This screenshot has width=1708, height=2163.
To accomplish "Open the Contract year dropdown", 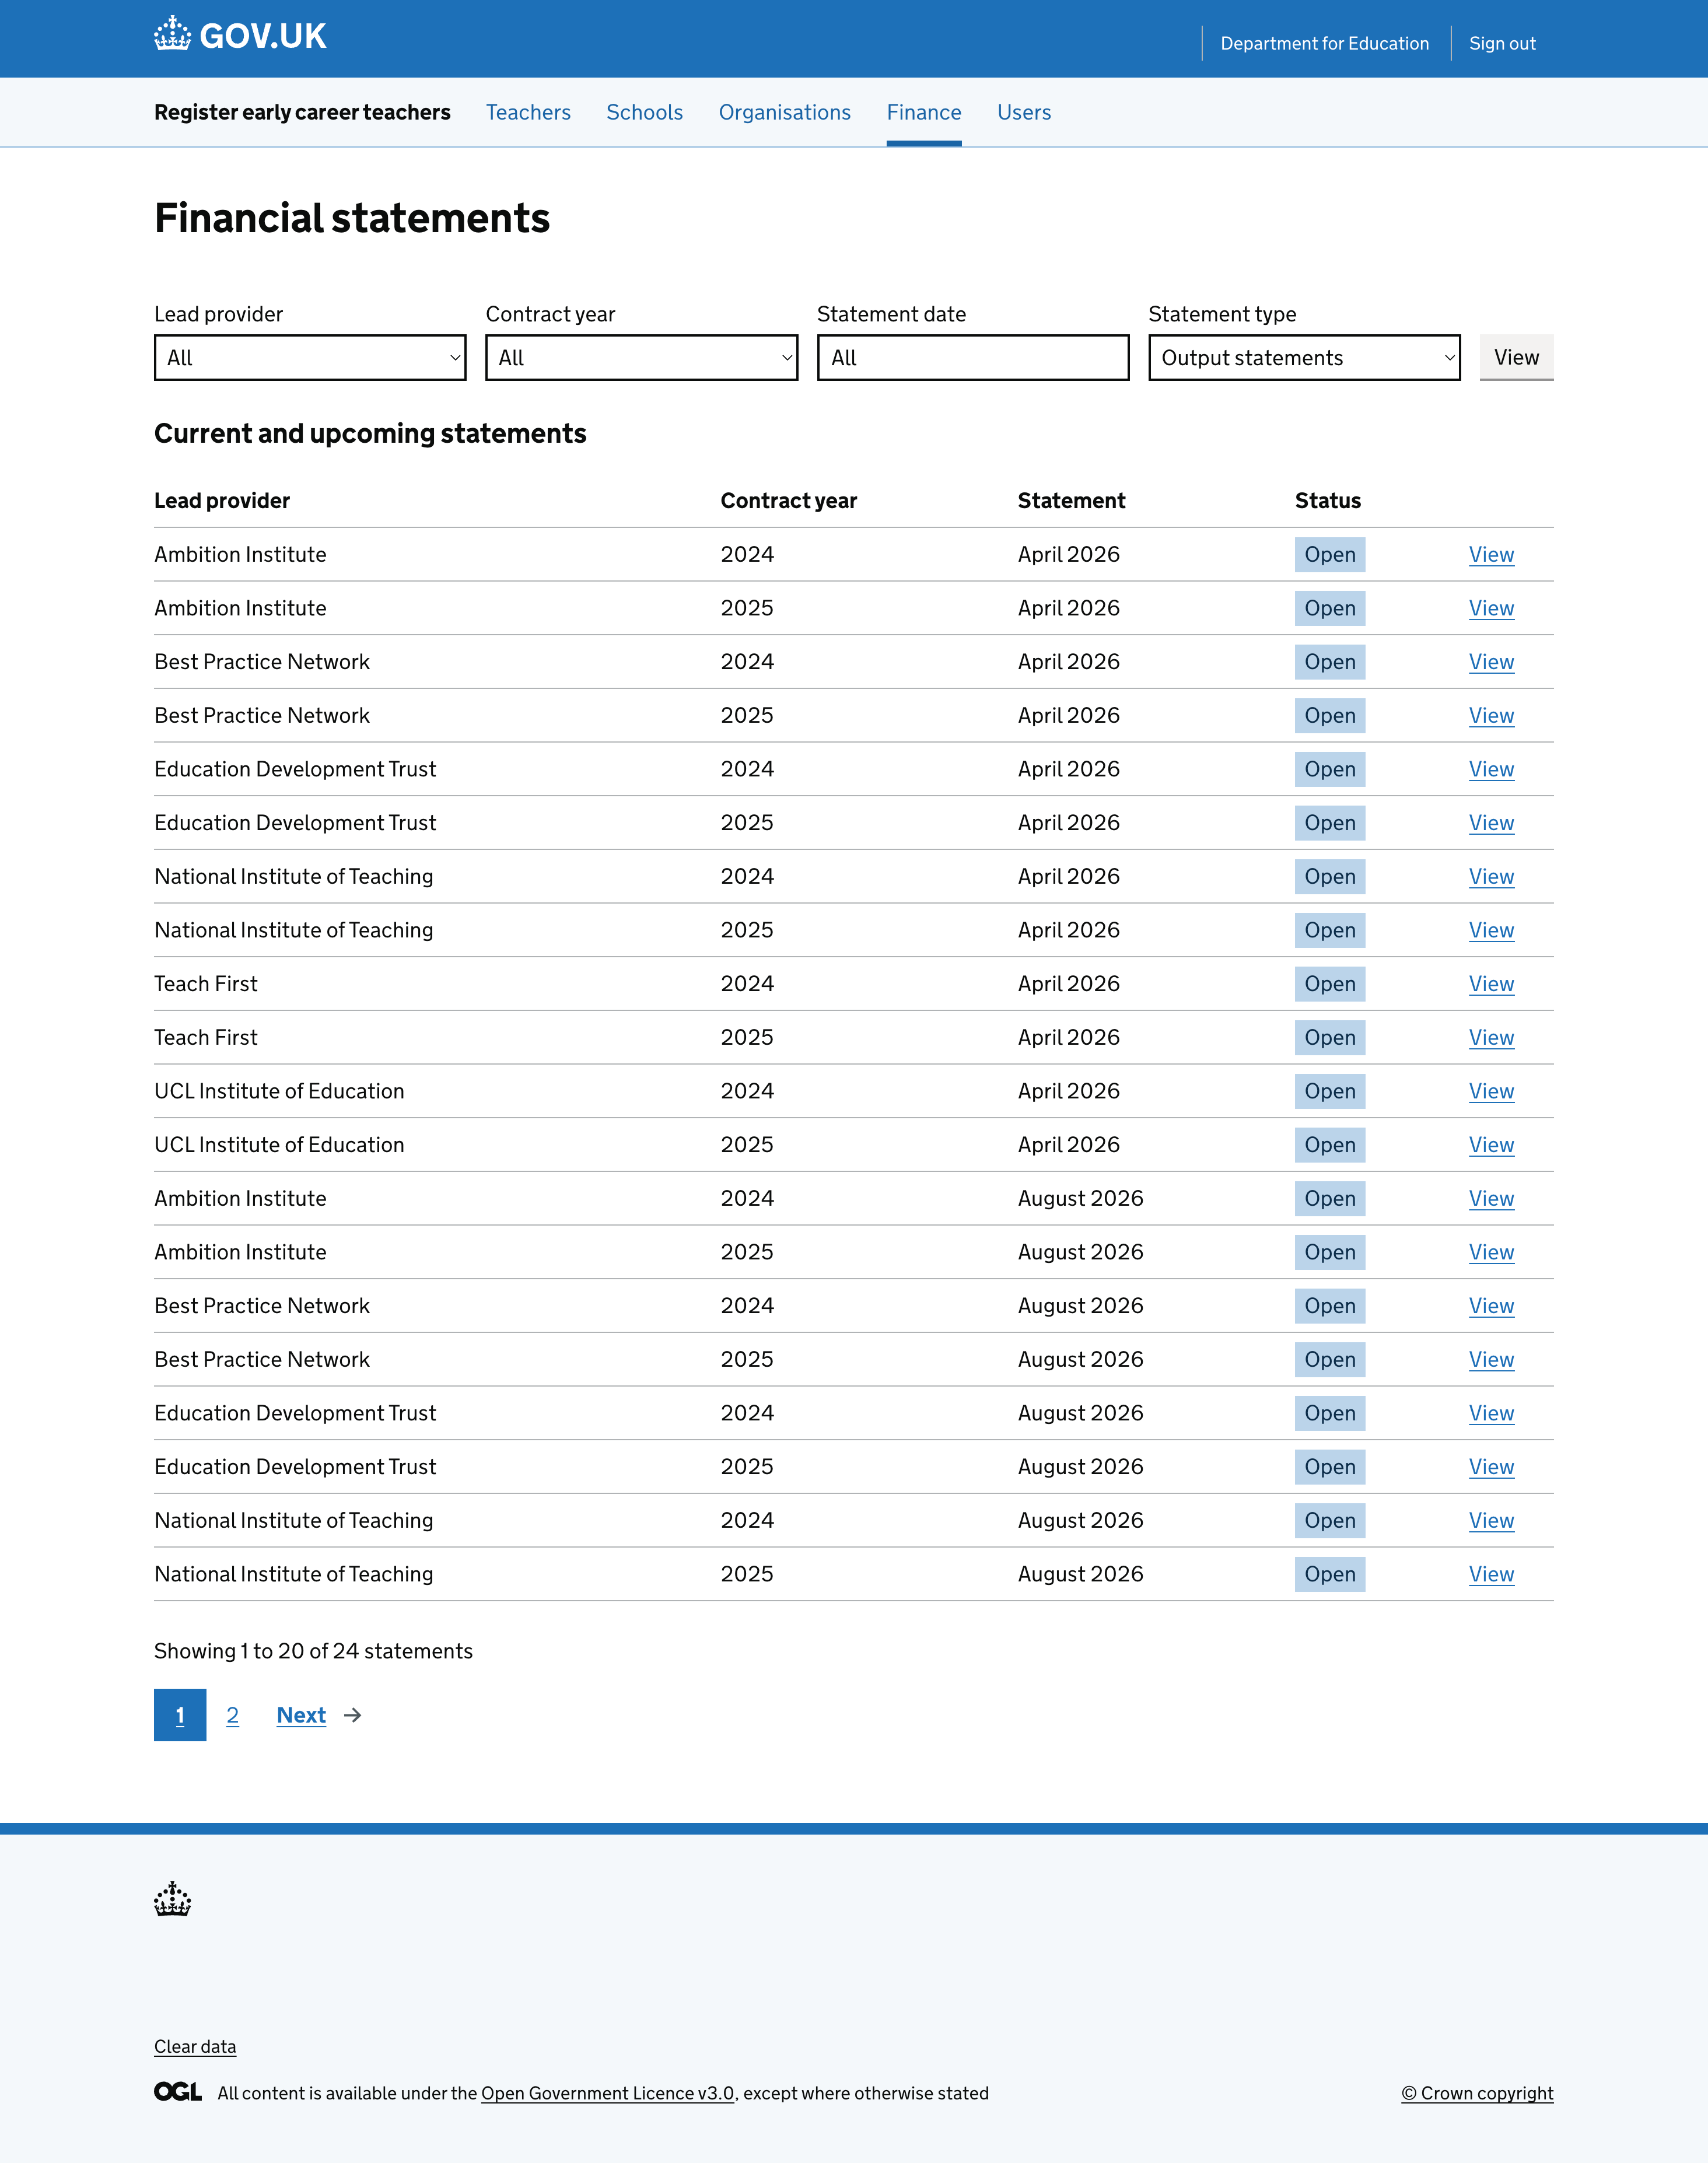I will [641, 358].
